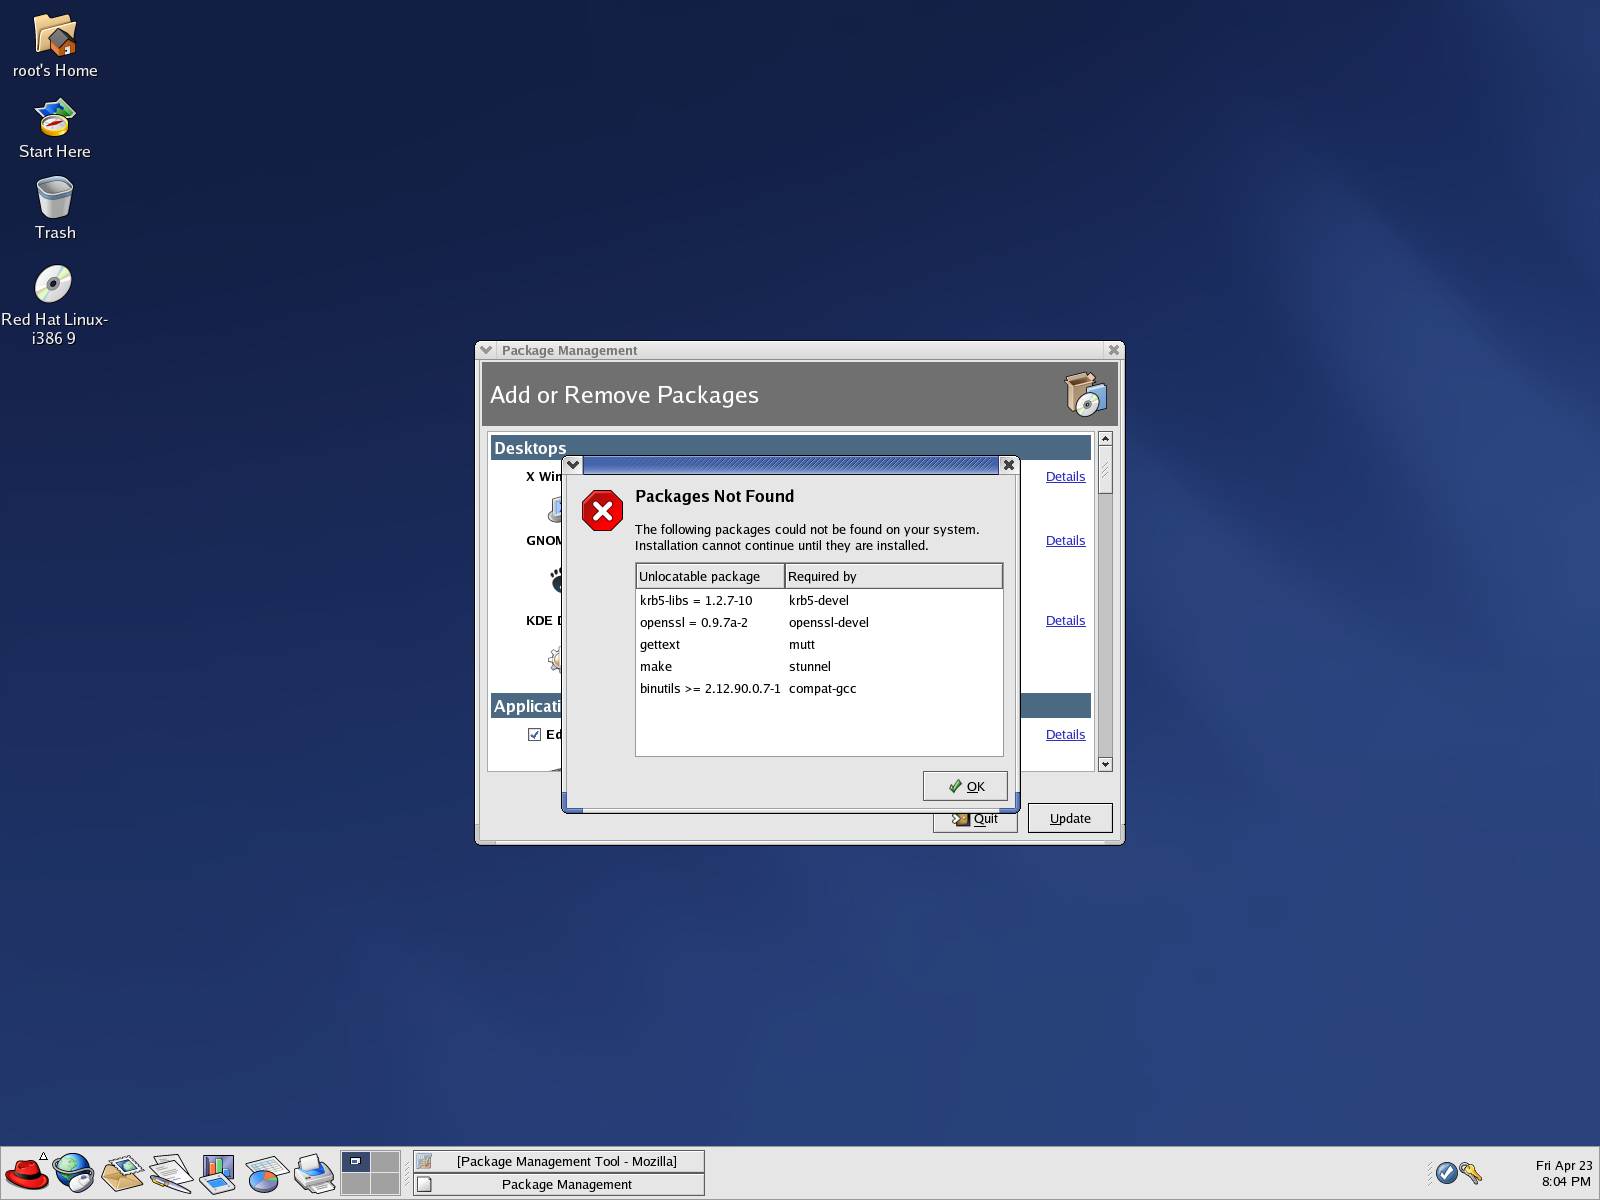Image resolution: width=1600 pixels, height=1200 pixels.
Task: Open the Red Hat main menu
Action: (26, 1172)
